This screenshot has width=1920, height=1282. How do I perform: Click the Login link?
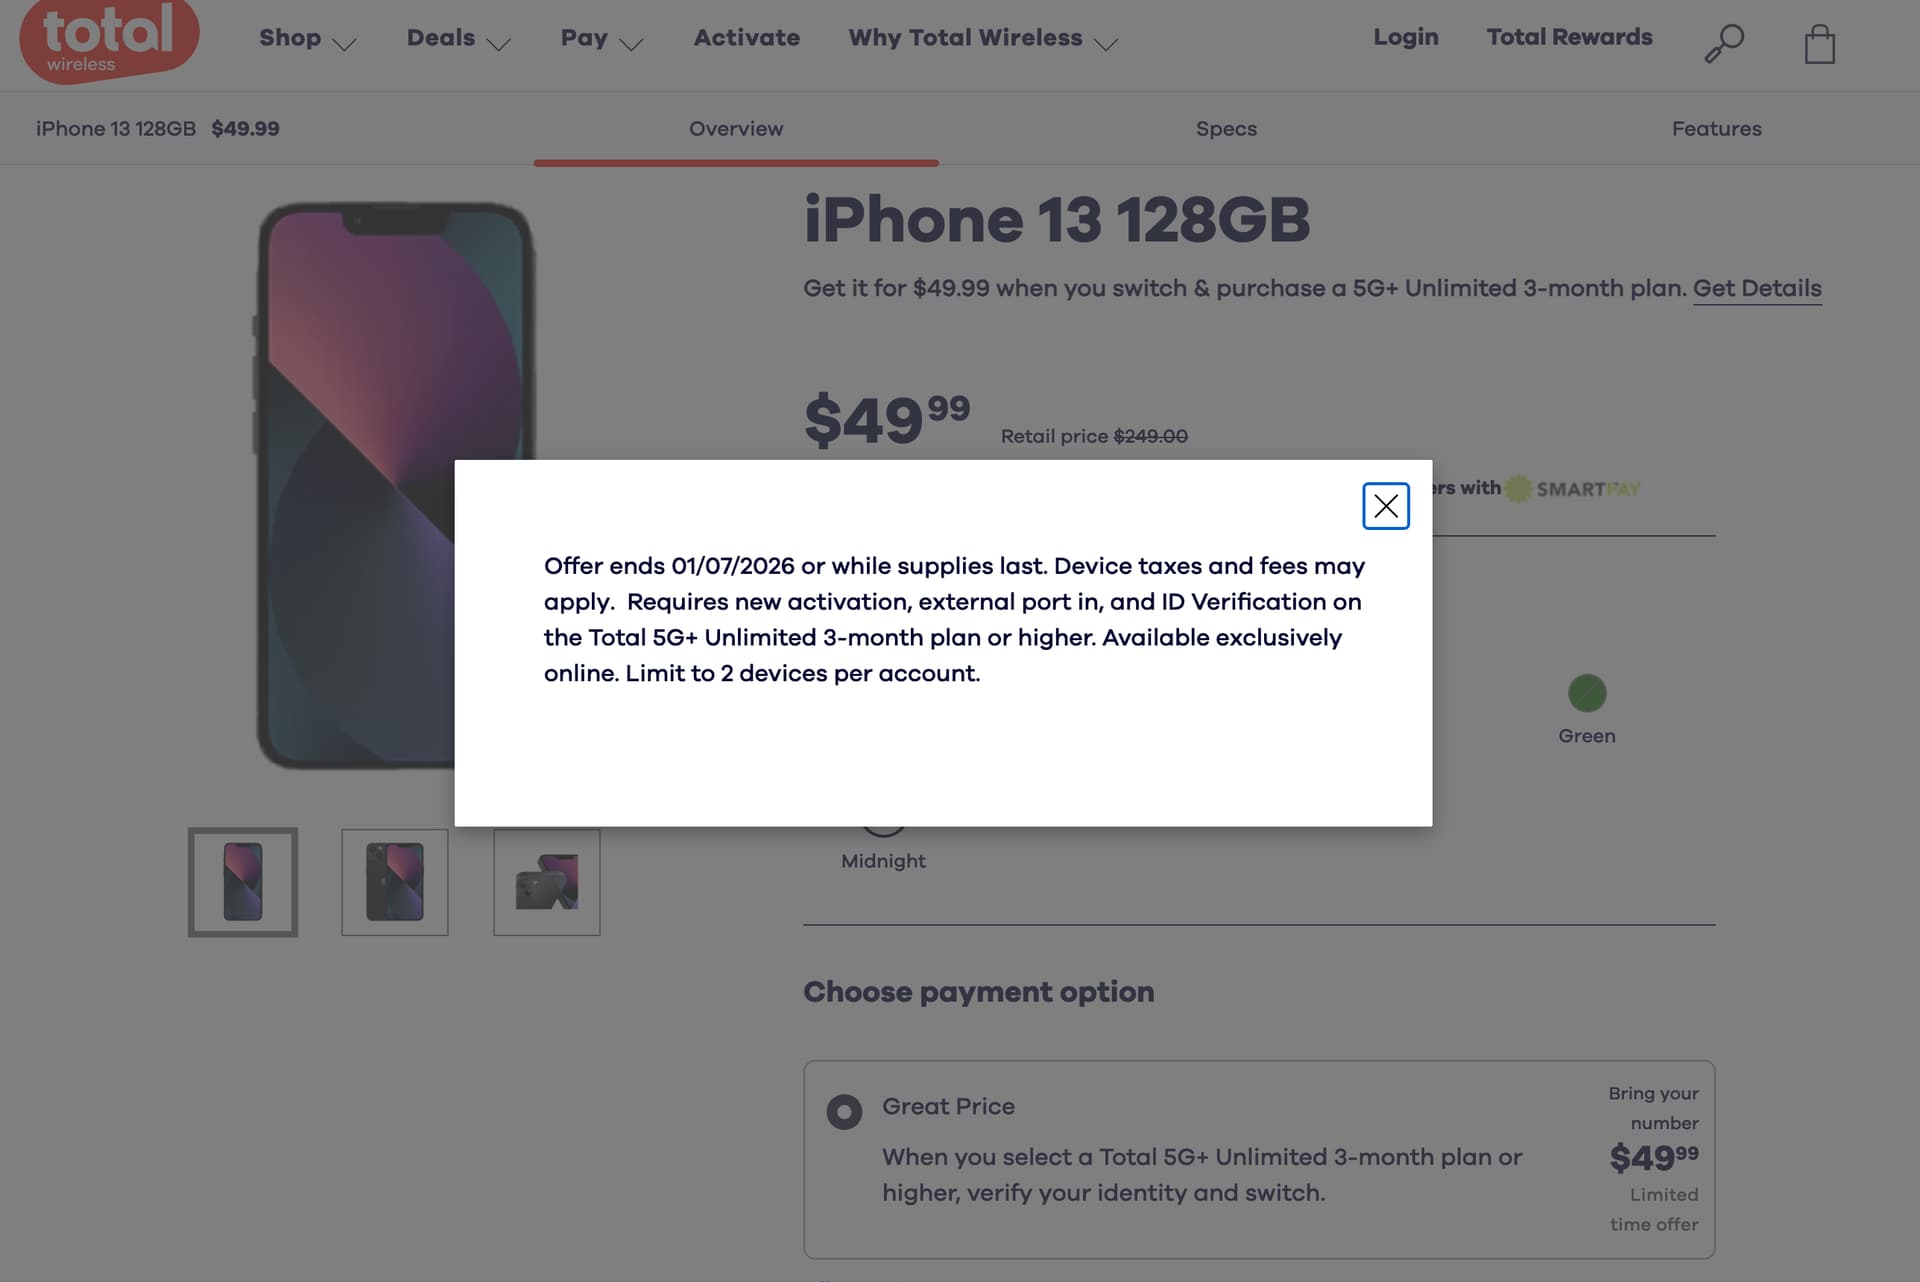pyautogui.click(x=1405, y=37)
